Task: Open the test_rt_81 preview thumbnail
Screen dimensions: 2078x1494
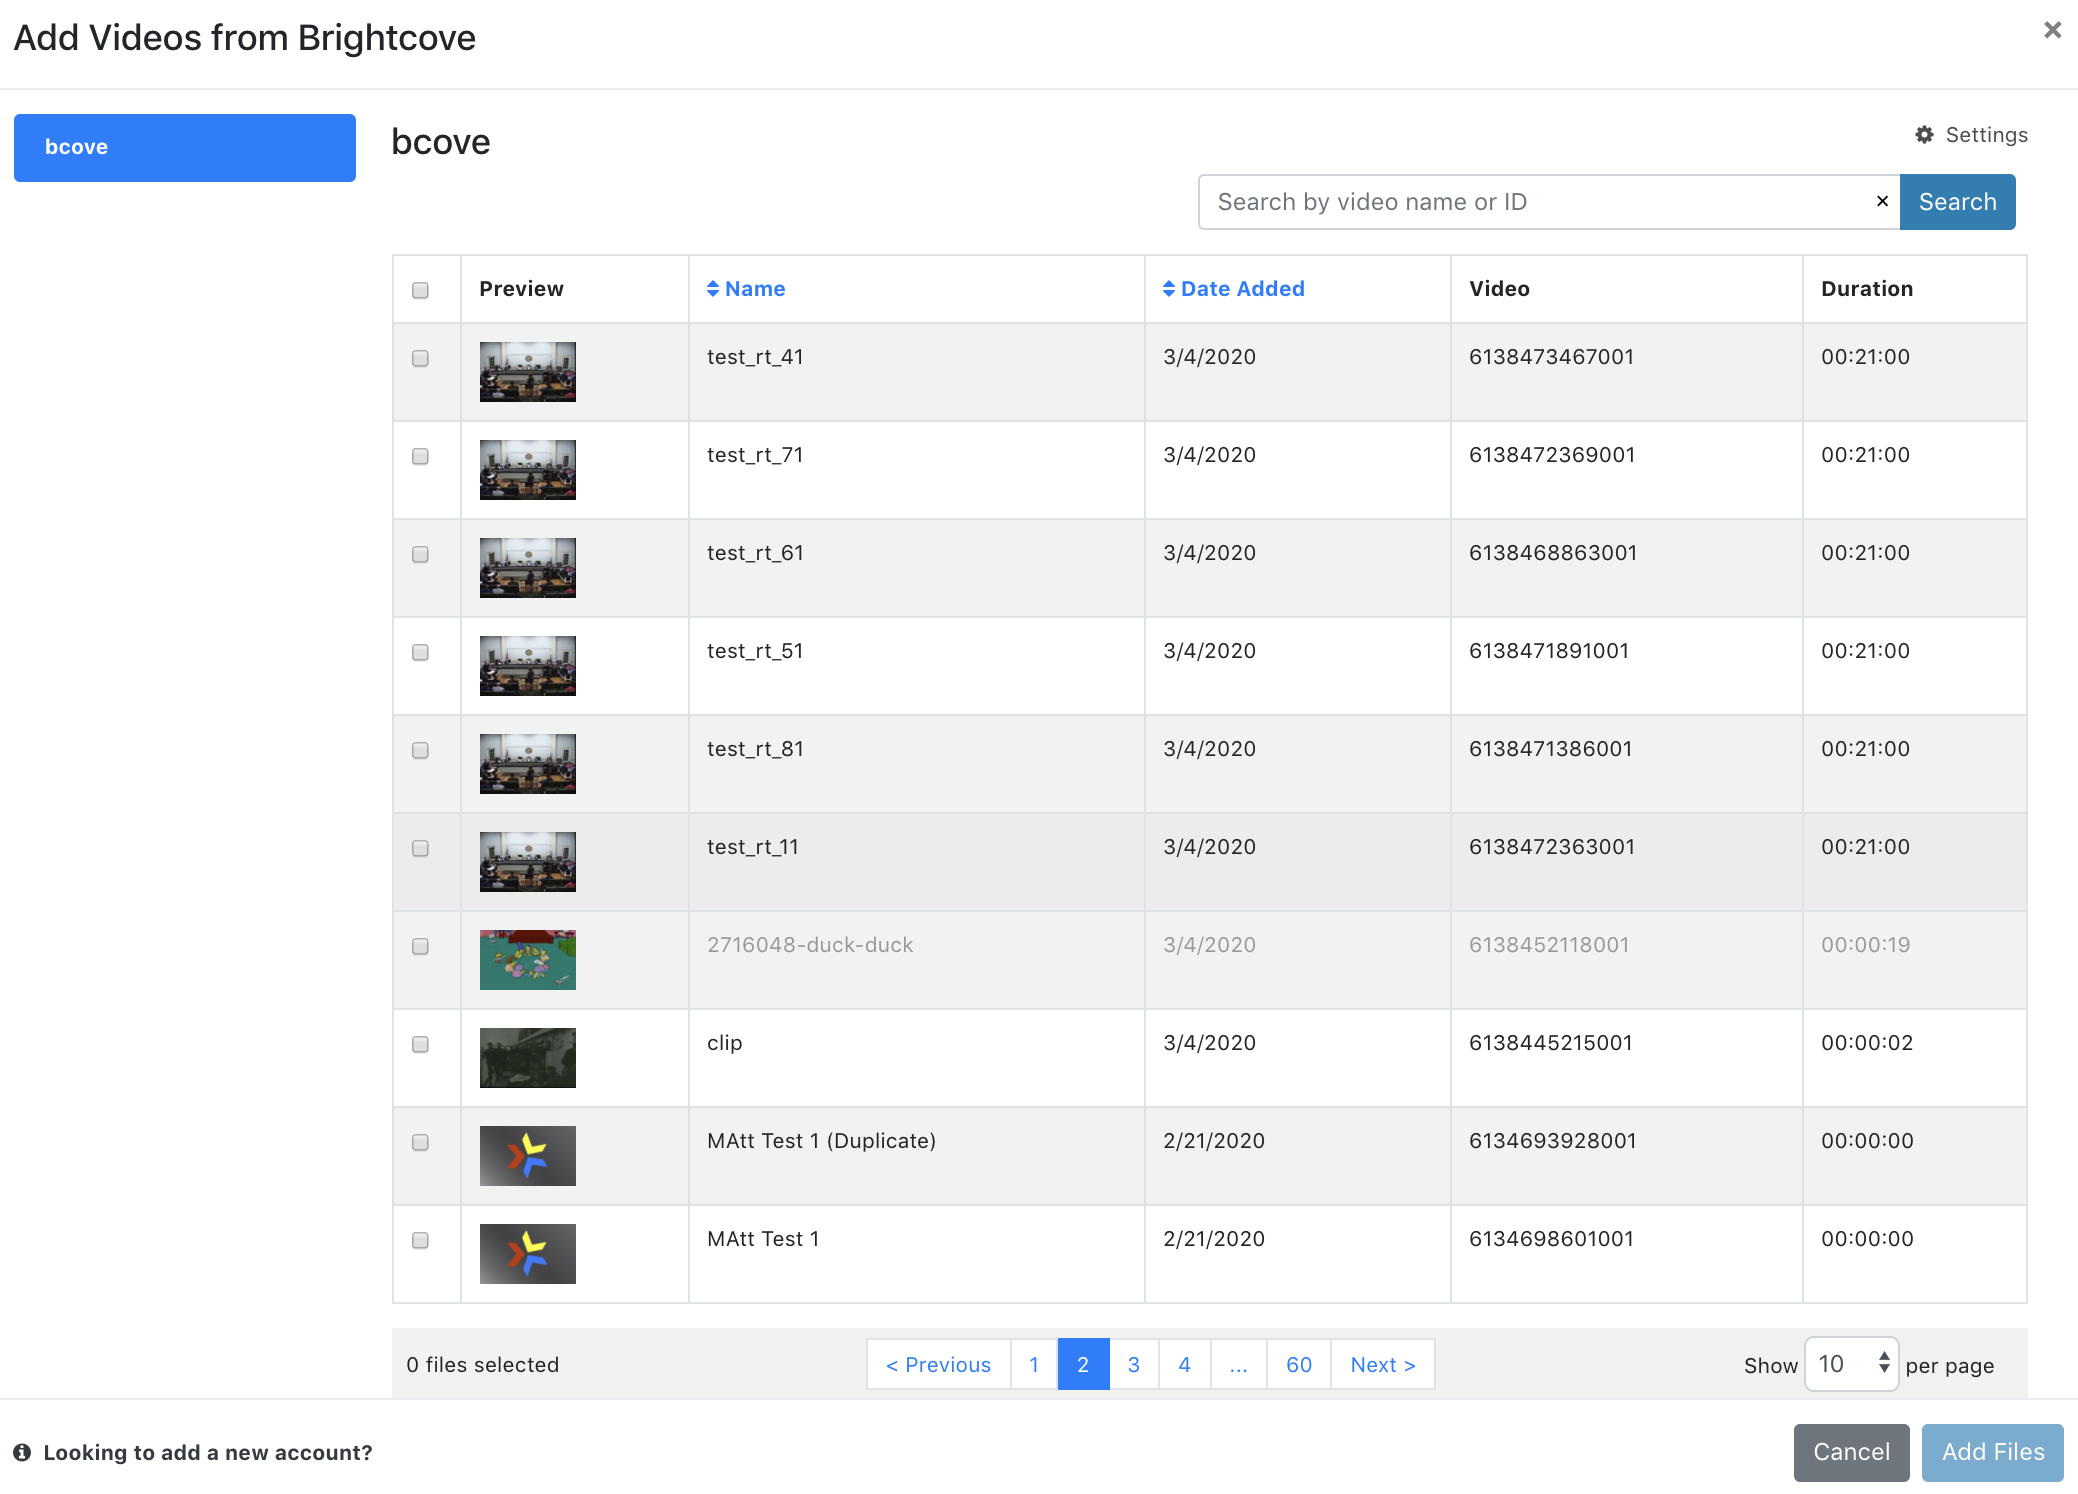Action: pos(528,764)
